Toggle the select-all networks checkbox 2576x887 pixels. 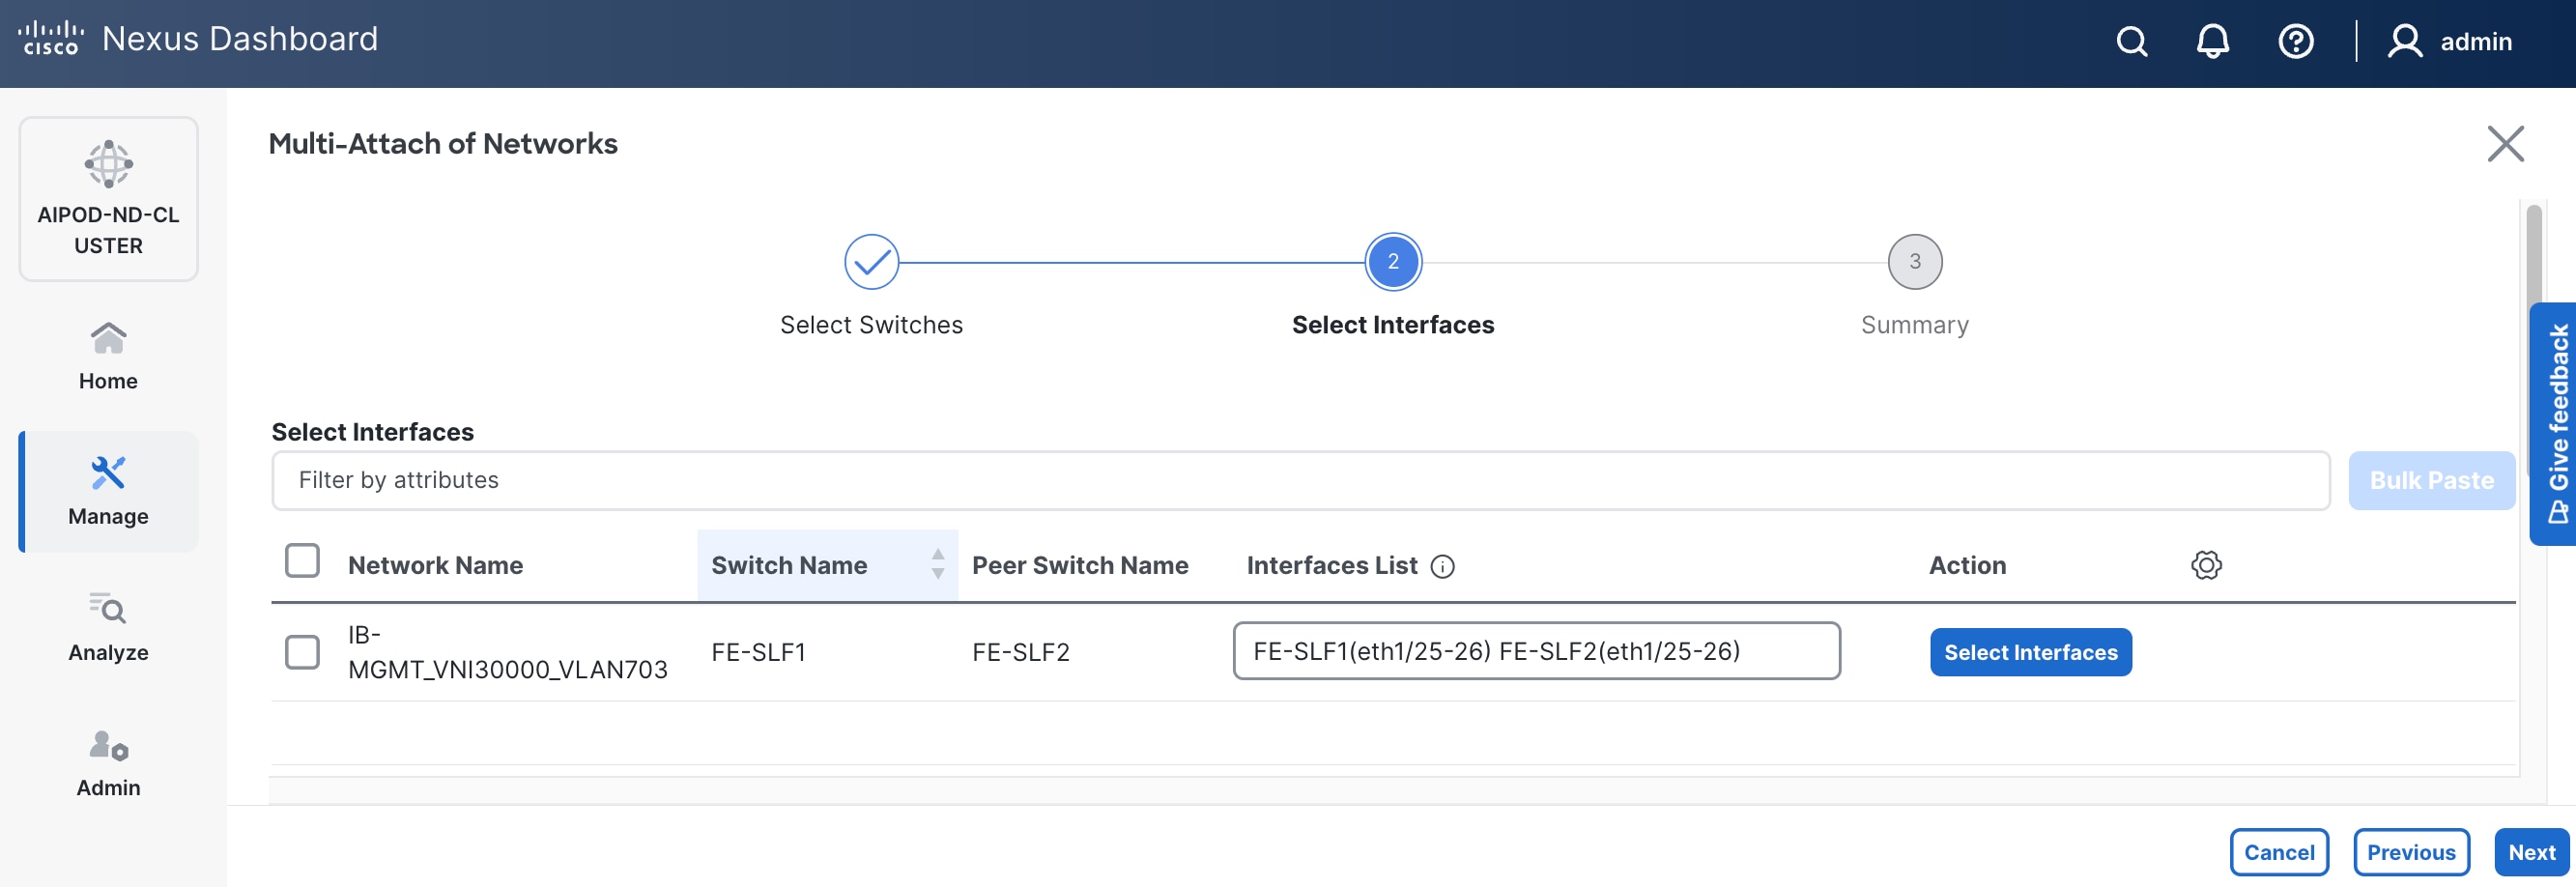[302, 561]
